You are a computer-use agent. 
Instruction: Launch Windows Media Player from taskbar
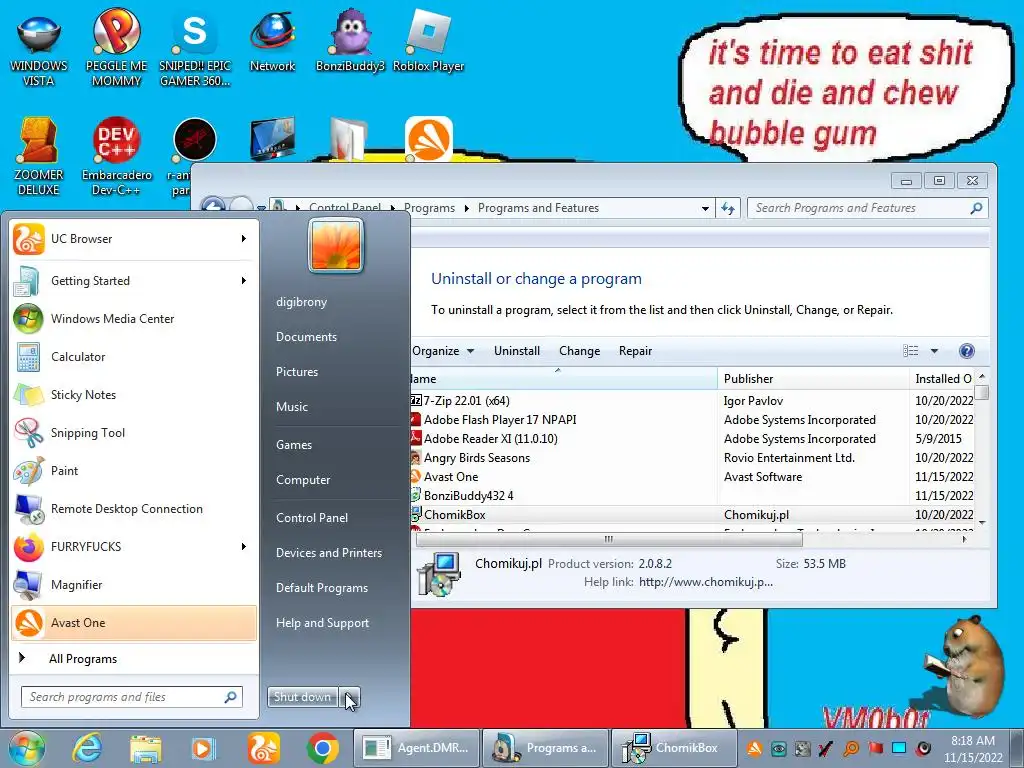pyautogui.click(x=203, y=748)
